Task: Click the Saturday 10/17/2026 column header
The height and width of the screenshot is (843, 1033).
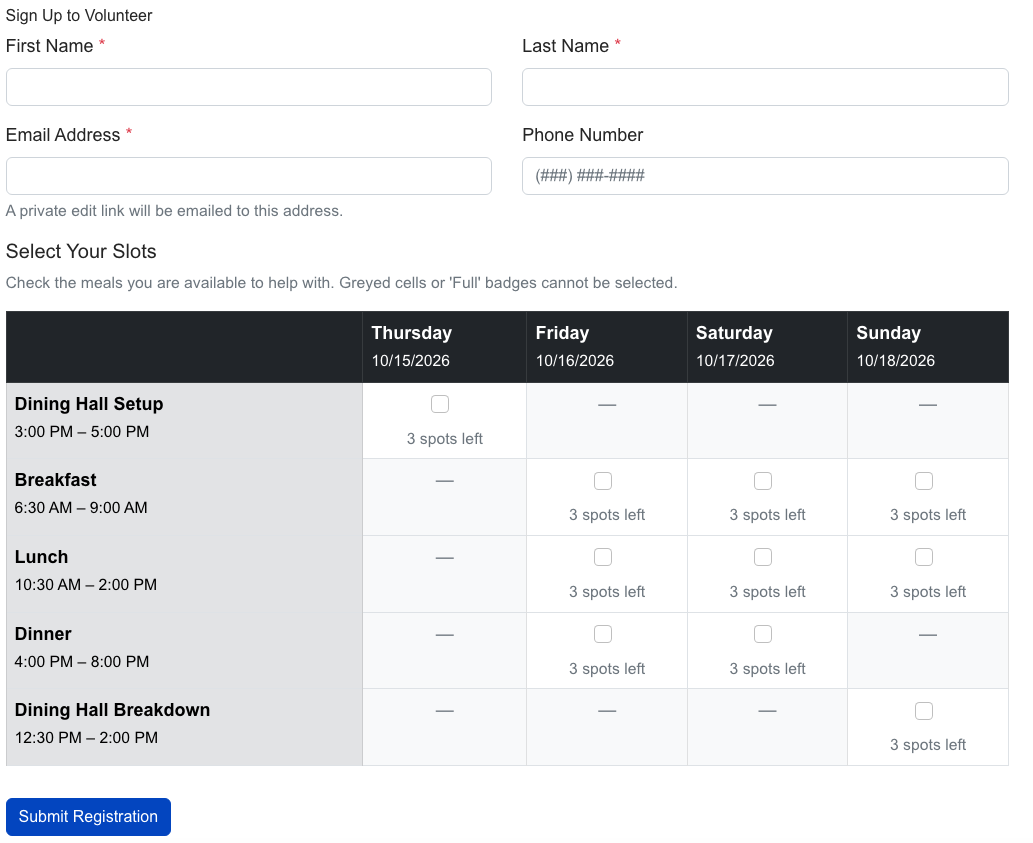Action: tap(767, 347)
